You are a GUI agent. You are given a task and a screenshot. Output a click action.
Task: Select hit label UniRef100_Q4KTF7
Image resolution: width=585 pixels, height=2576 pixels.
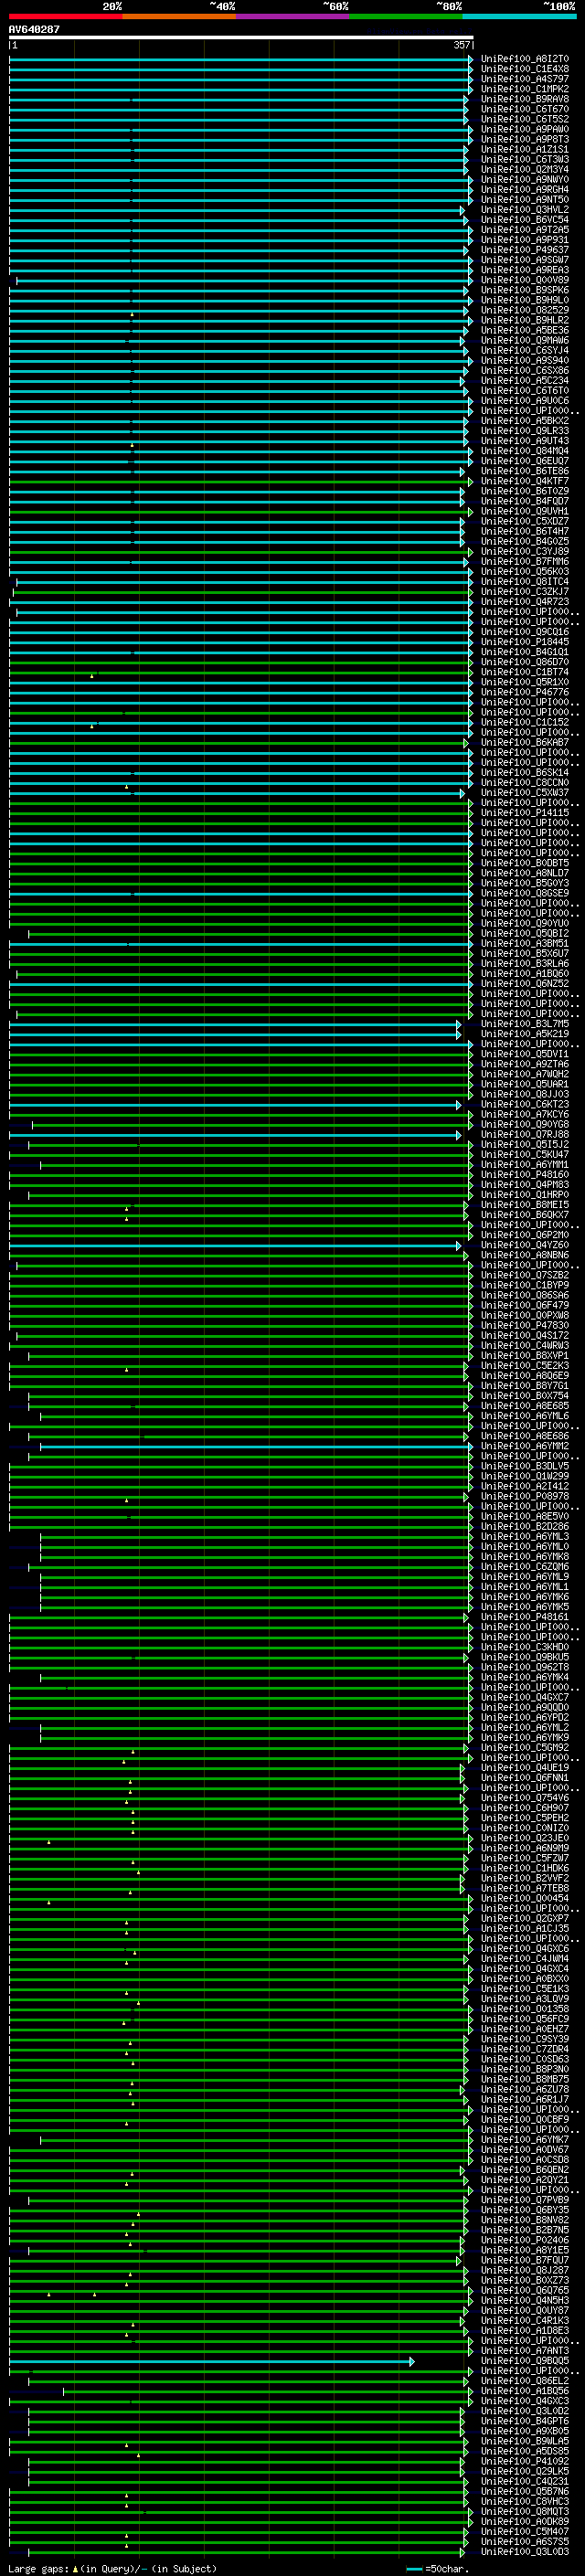coord(525,481)
